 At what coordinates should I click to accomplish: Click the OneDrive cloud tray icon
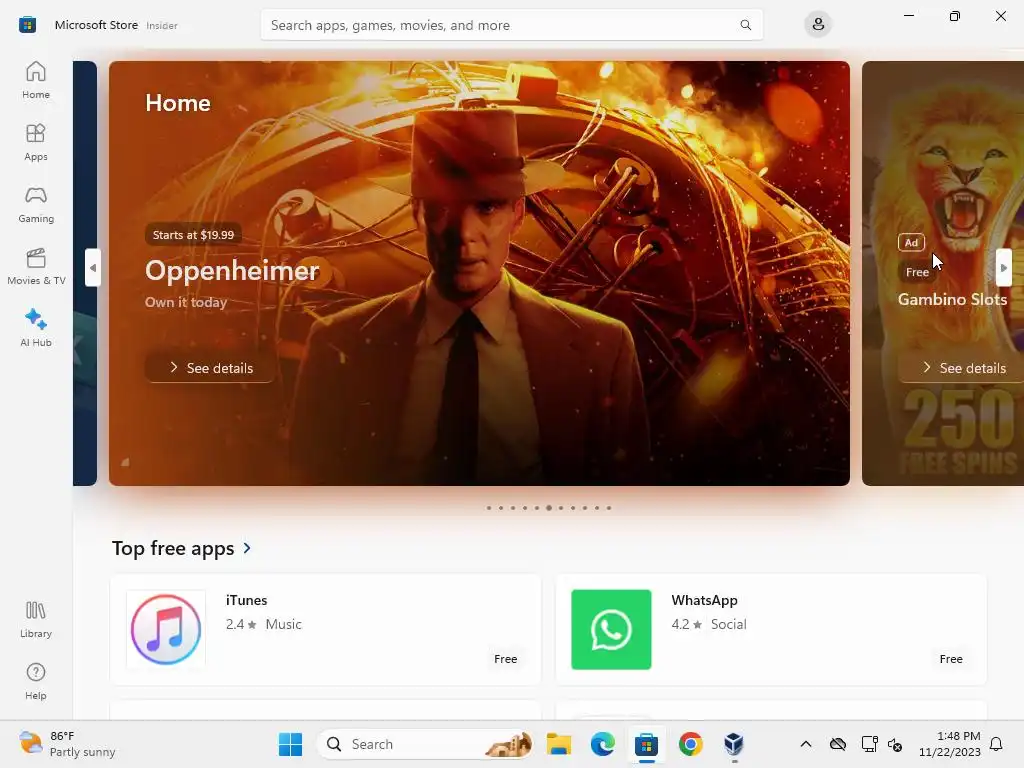tap(838, 744)
